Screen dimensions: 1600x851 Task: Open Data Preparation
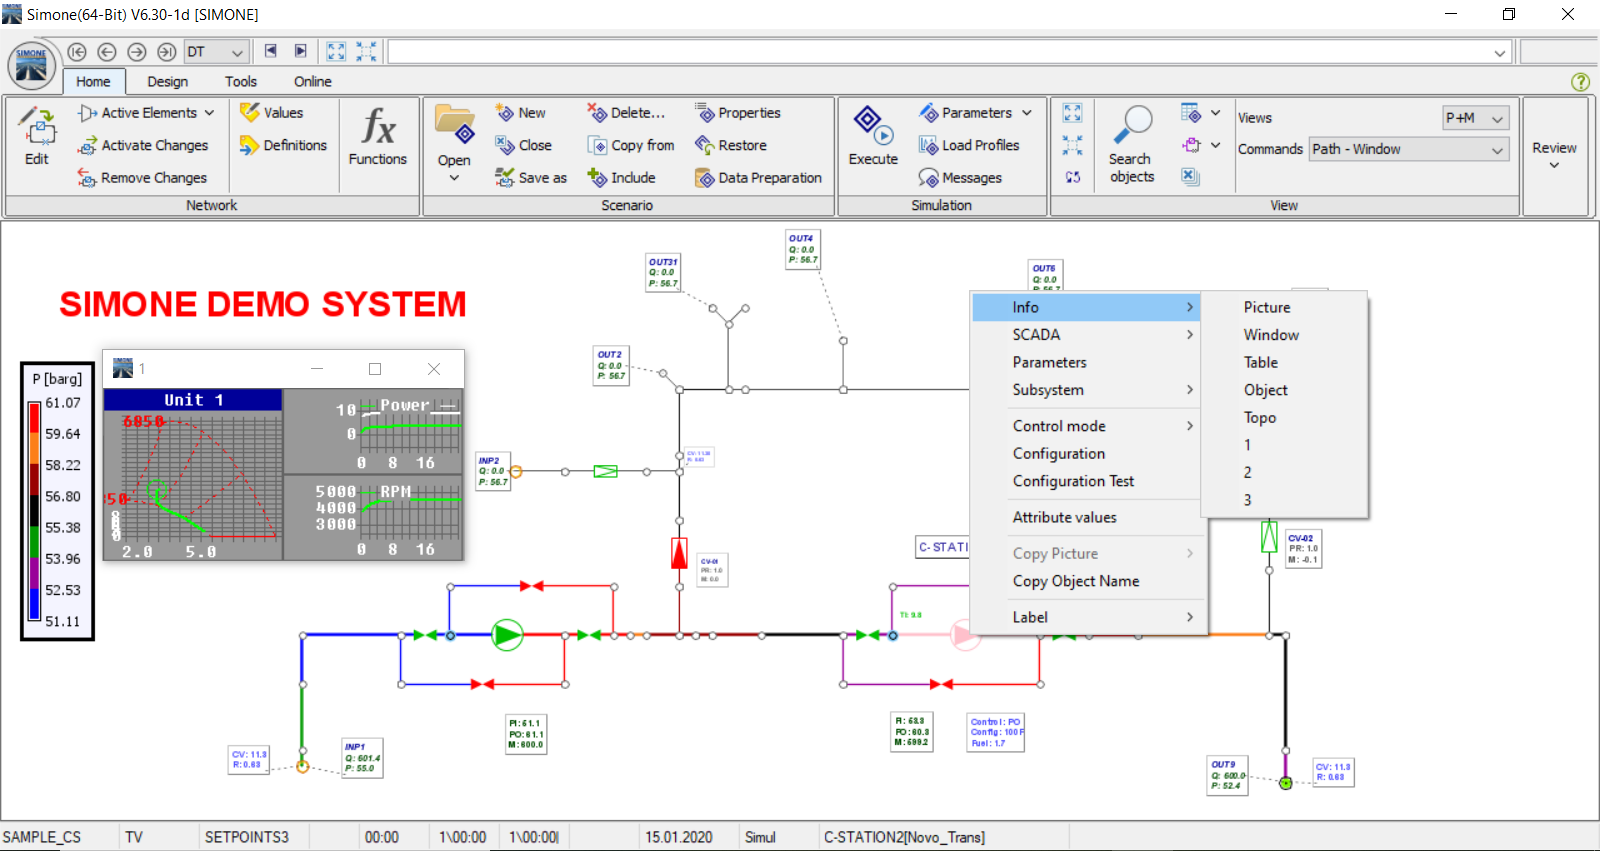coord(758,178)
